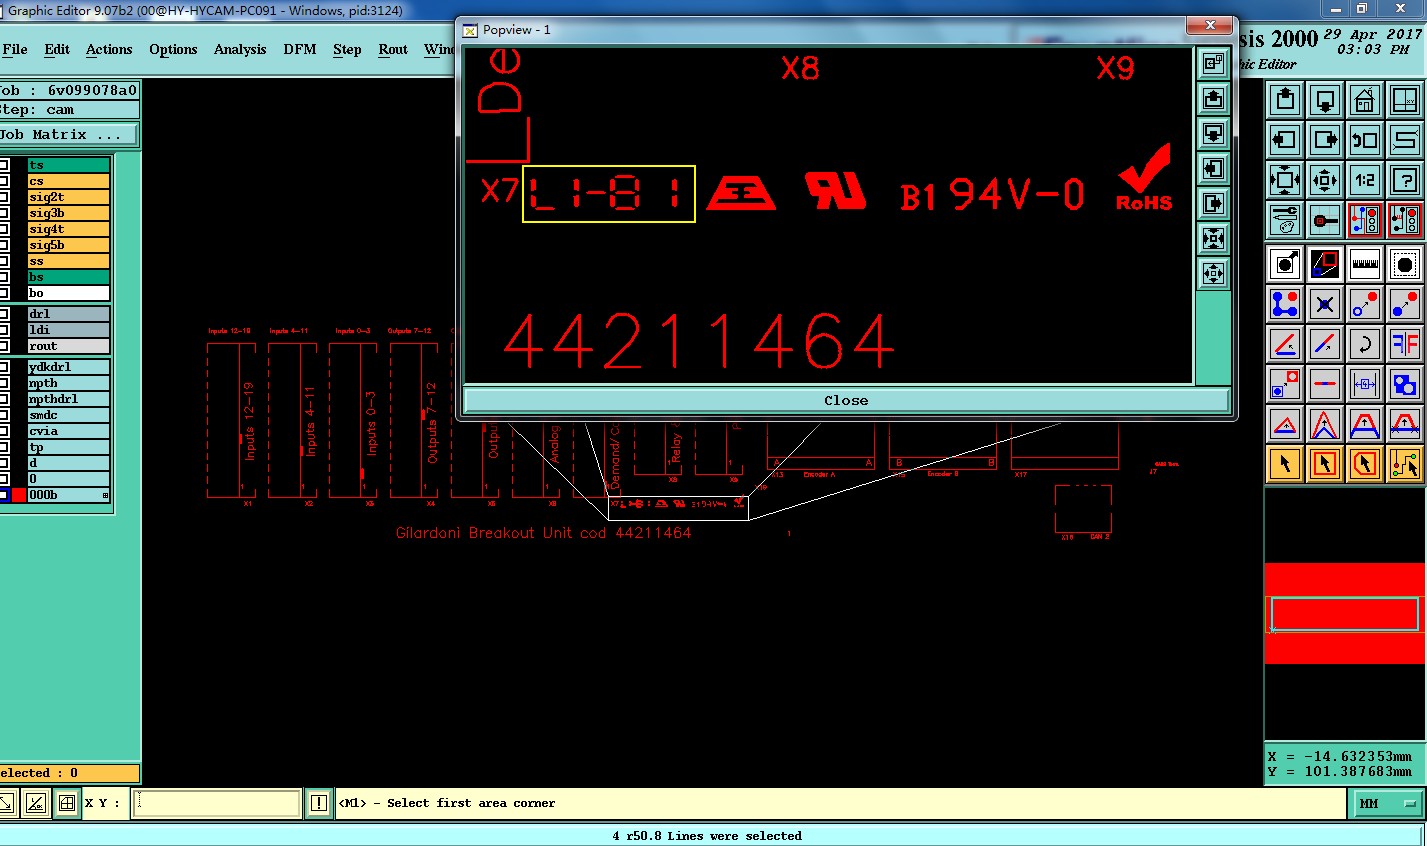
Task: Click the question mark help icon
Action: click(x=1405, y=180)
